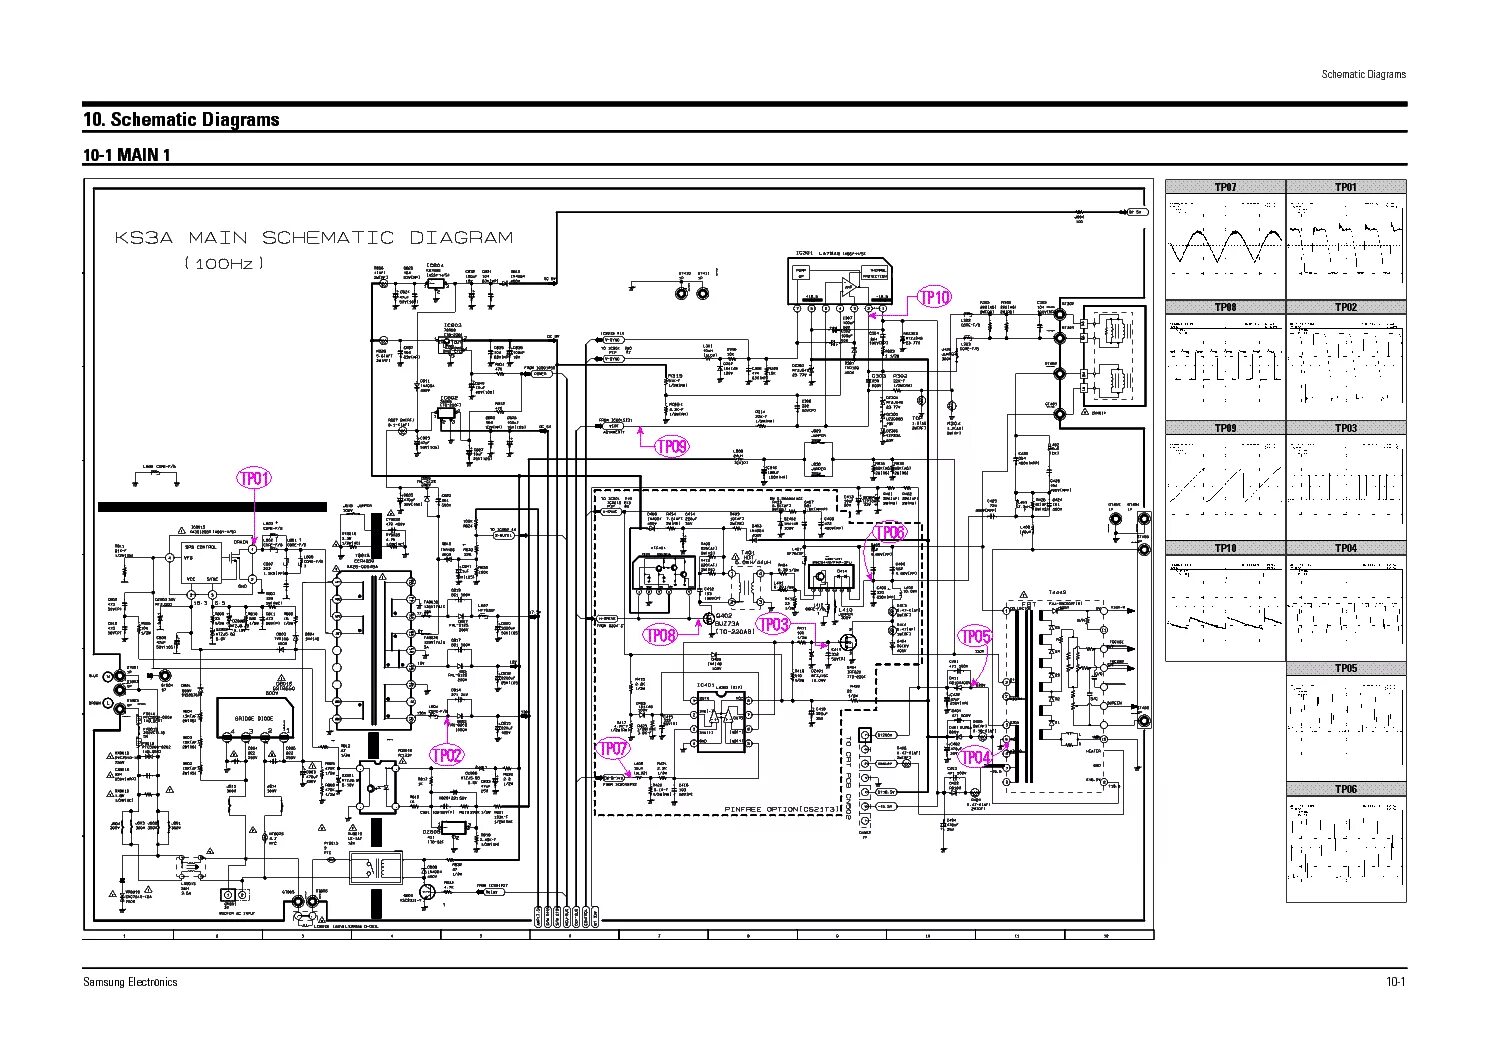The height and width of the screenshot is (1053, 1489).
Task: Open the TP06 waveform thumbnail in side panel
Action: click(x=1346, y=849)
